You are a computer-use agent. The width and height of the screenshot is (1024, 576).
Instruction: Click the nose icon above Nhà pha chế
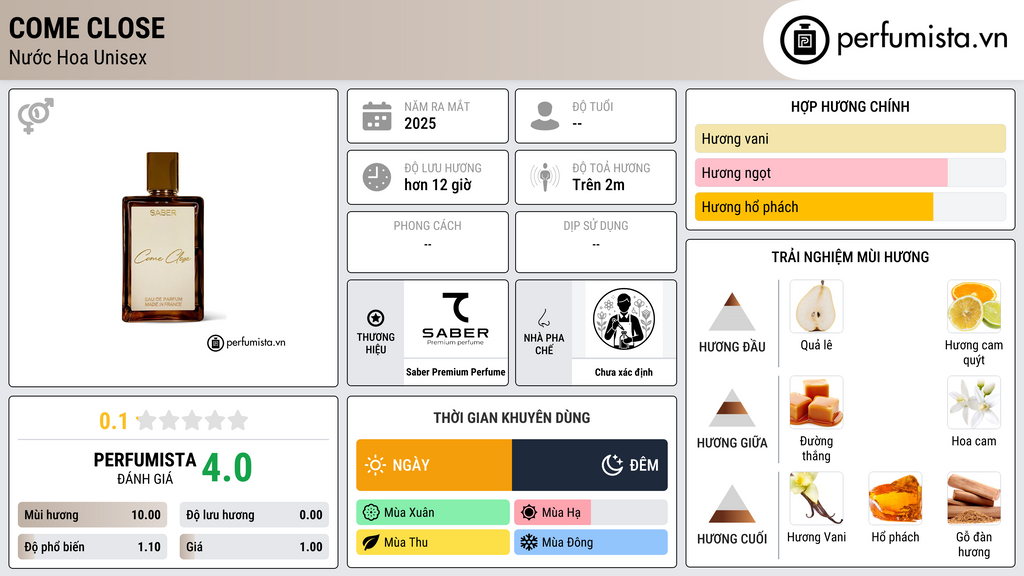(x=543, y=318)
